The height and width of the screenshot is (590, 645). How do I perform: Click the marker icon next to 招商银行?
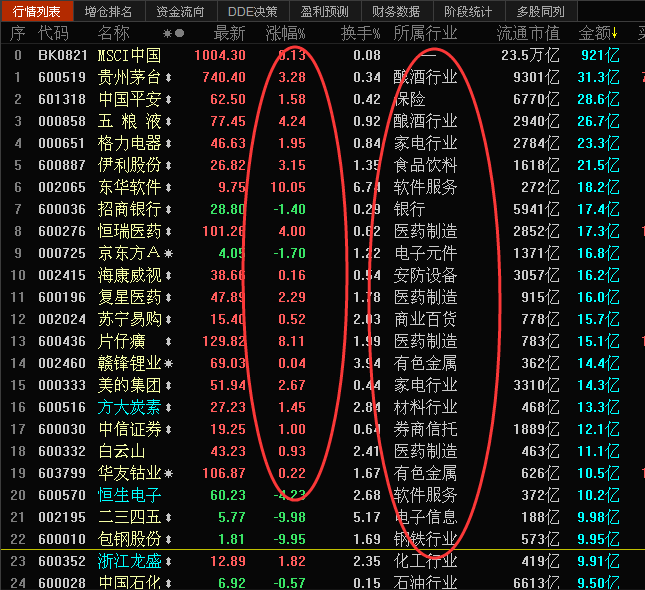point(168,209)
